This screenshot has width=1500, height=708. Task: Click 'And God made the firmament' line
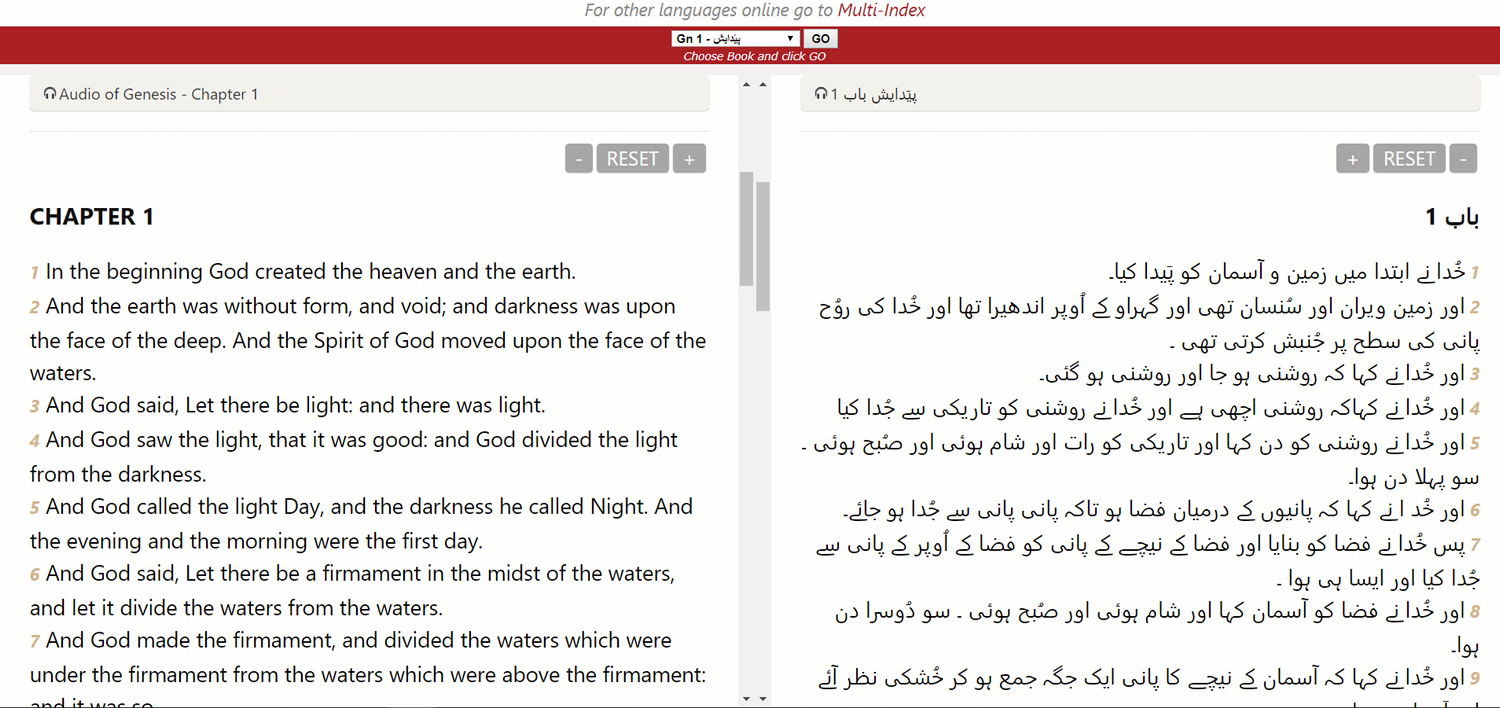359,640
